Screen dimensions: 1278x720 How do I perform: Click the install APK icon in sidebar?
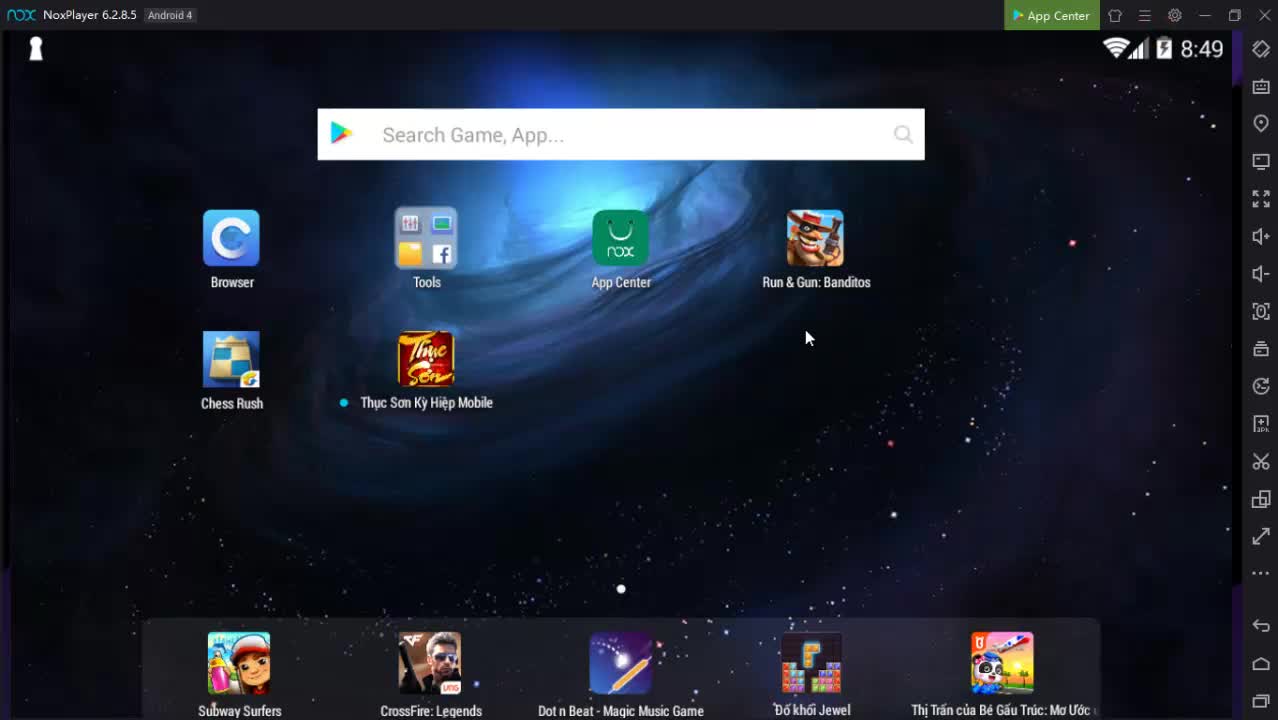pyautogui.click(x=1261, y=424)
